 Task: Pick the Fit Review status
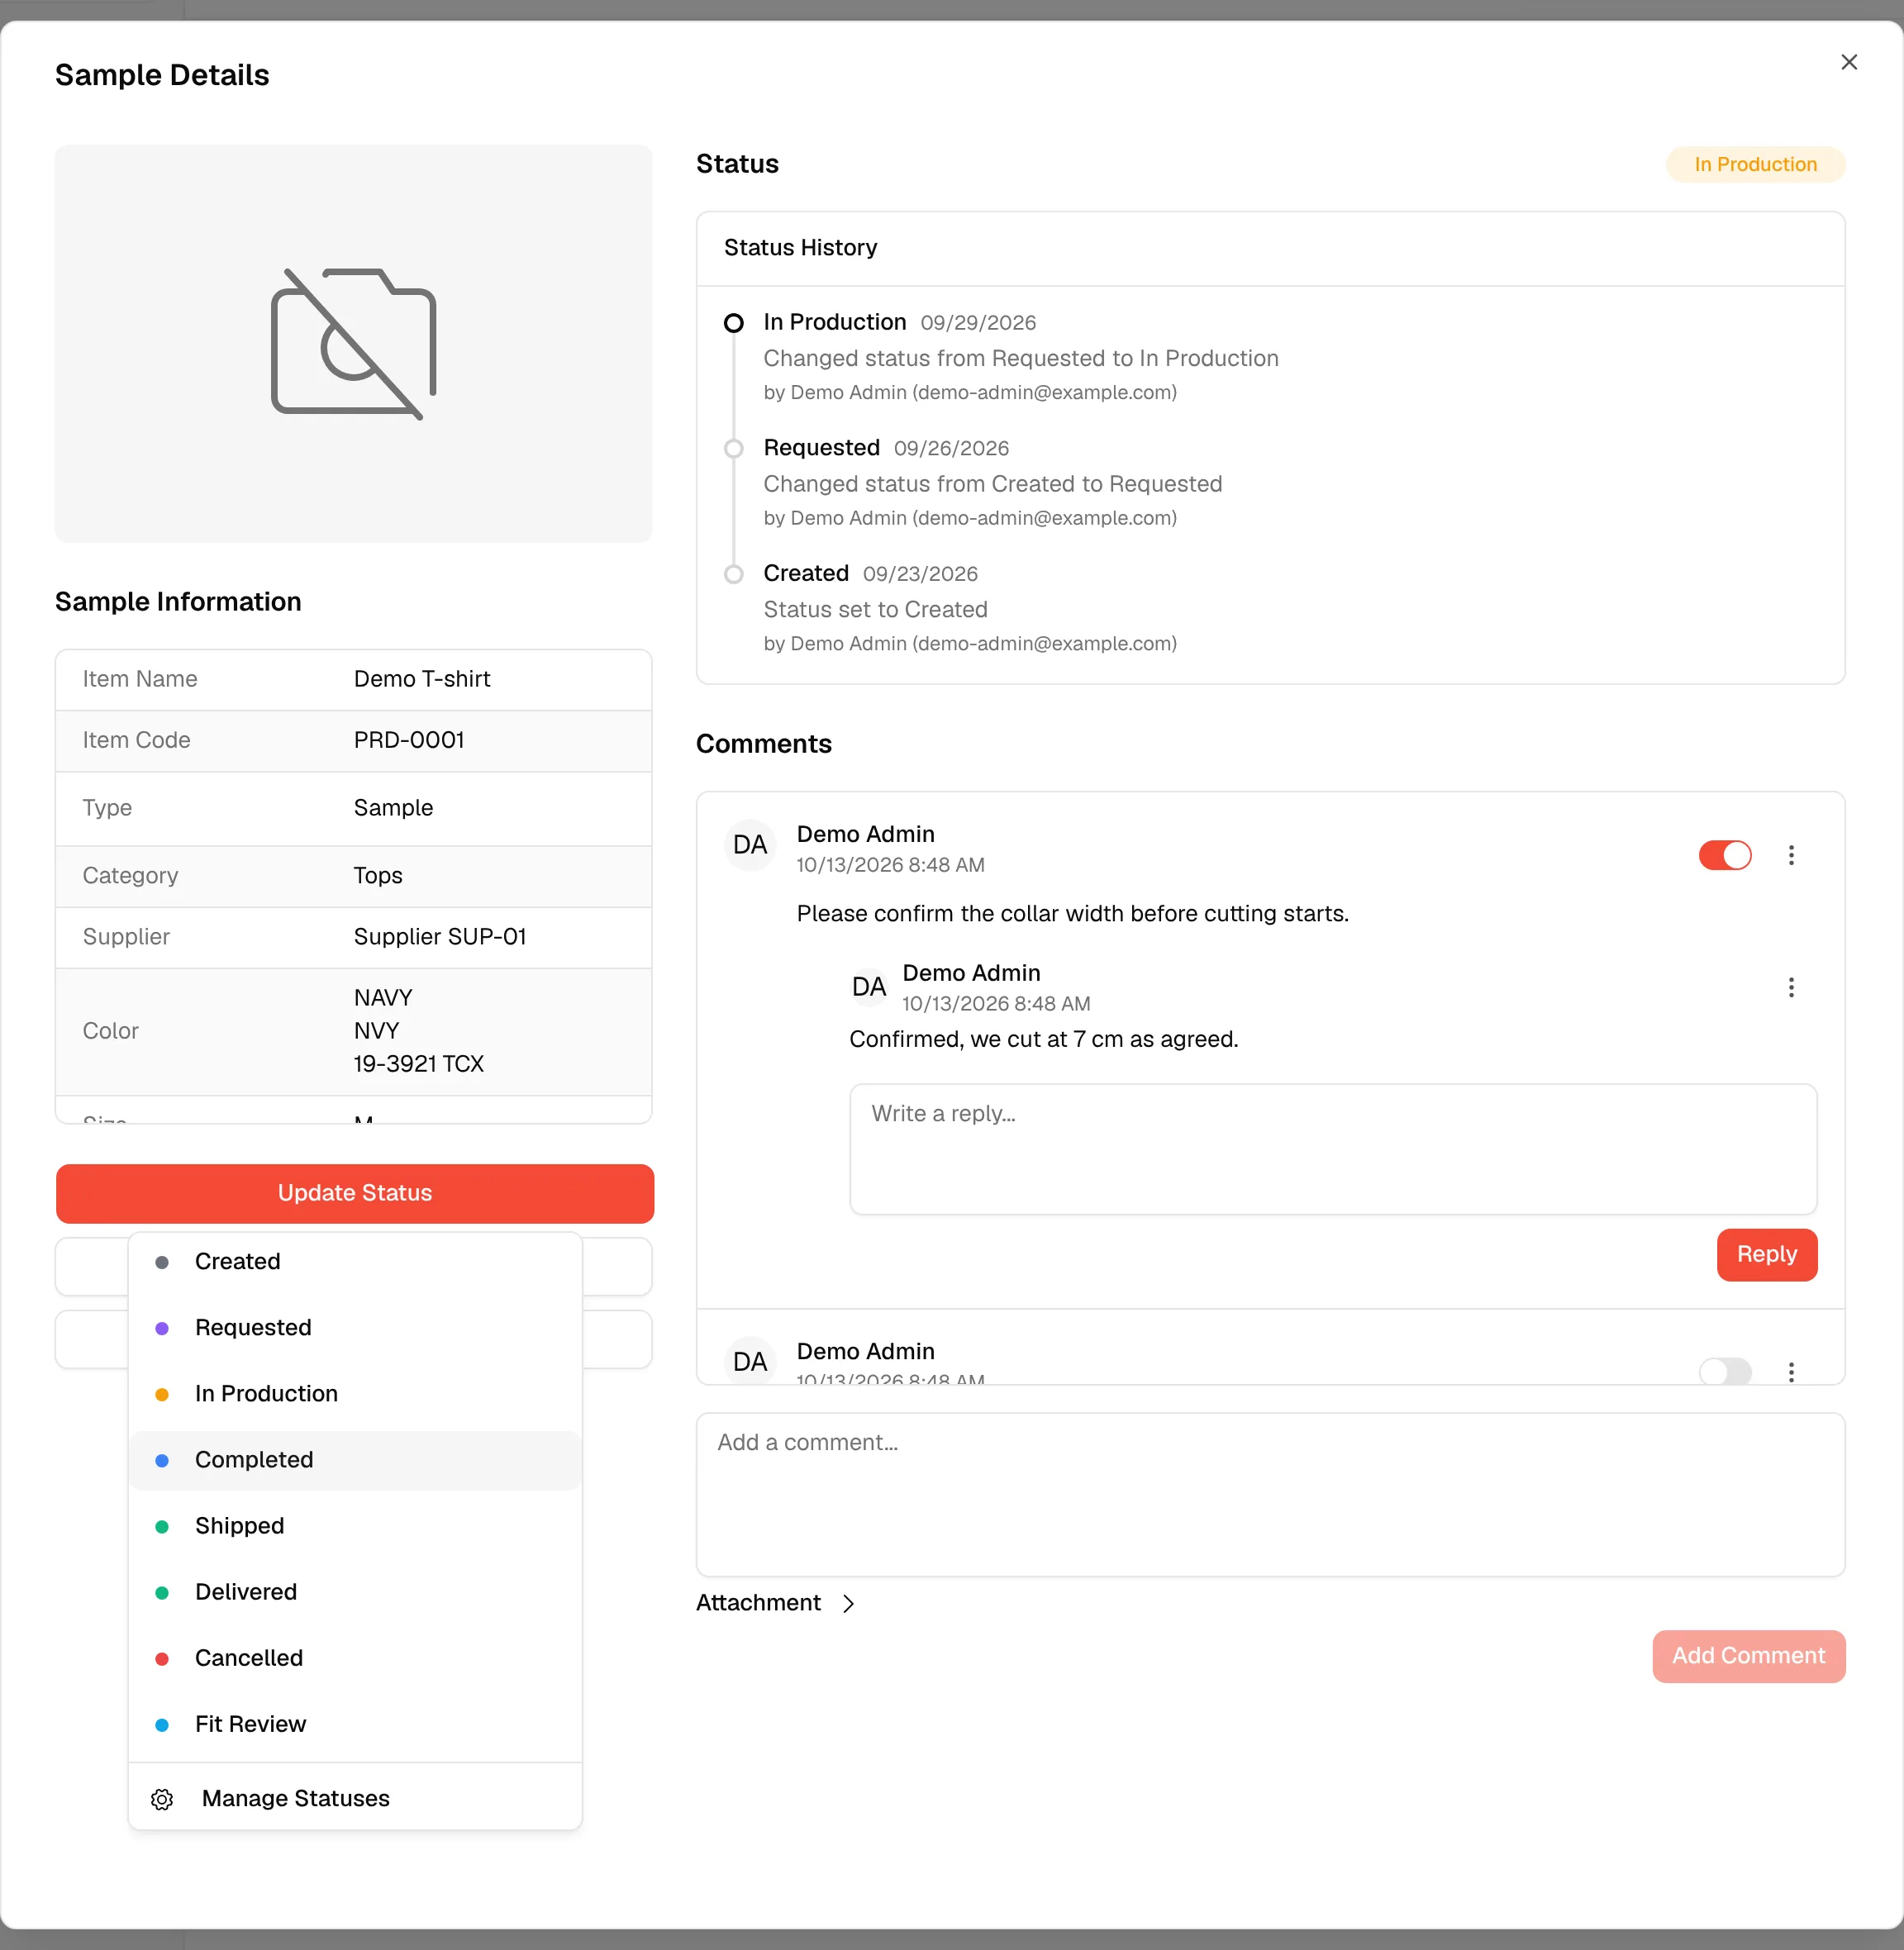click(354, 1724)
